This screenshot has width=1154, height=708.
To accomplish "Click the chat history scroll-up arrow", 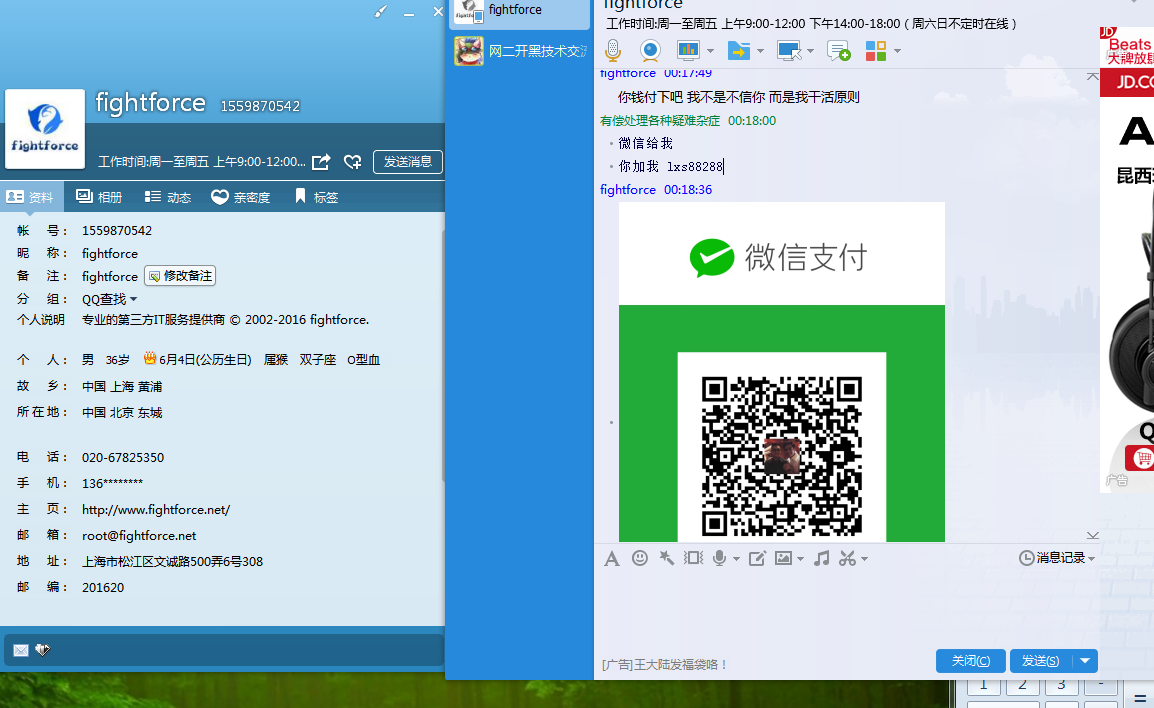I will [1093, 76].
